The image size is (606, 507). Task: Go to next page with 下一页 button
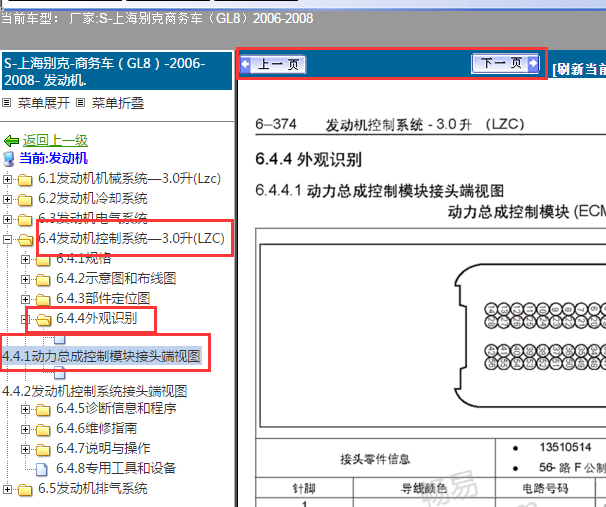point(506,63)
